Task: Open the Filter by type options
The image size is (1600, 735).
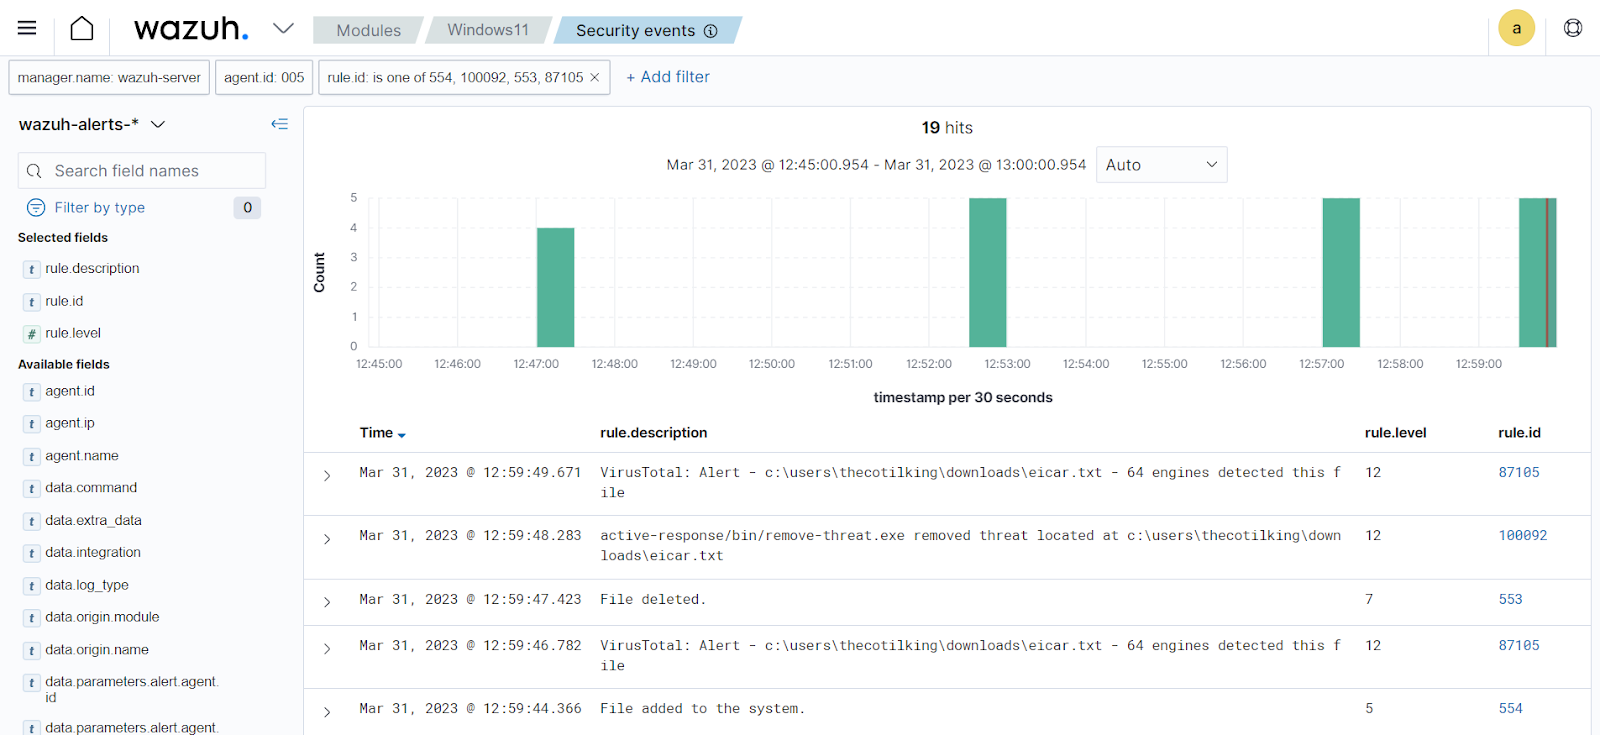Action: tap(99, 207)
